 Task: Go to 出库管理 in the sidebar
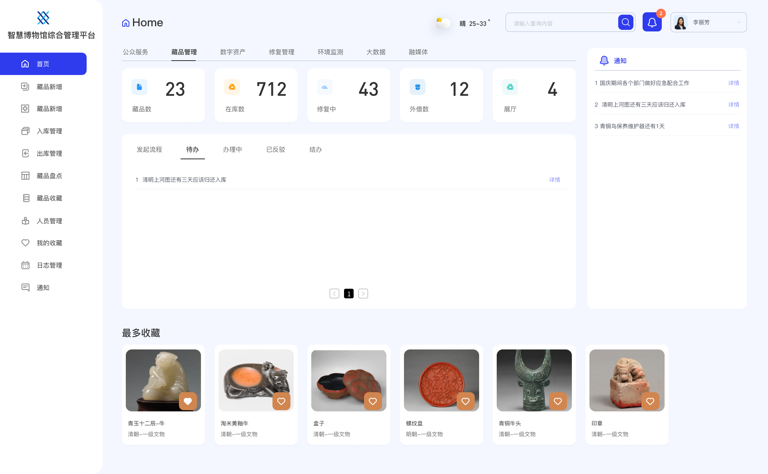[x=49, y=153]
